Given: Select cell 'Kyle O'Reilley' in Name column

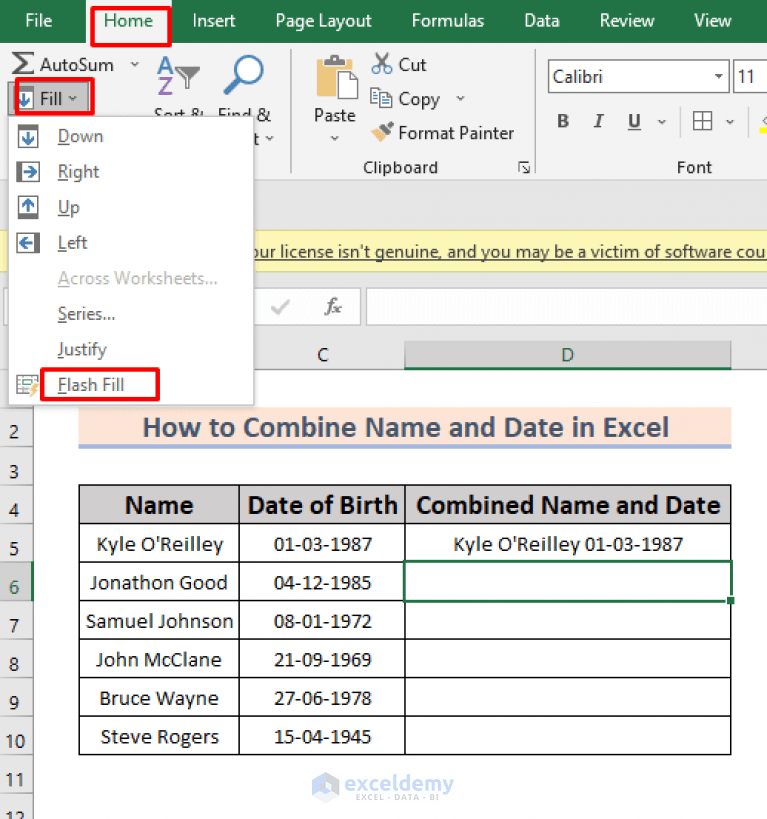Looking at the screenshot, I should click(x=159, y=543).
